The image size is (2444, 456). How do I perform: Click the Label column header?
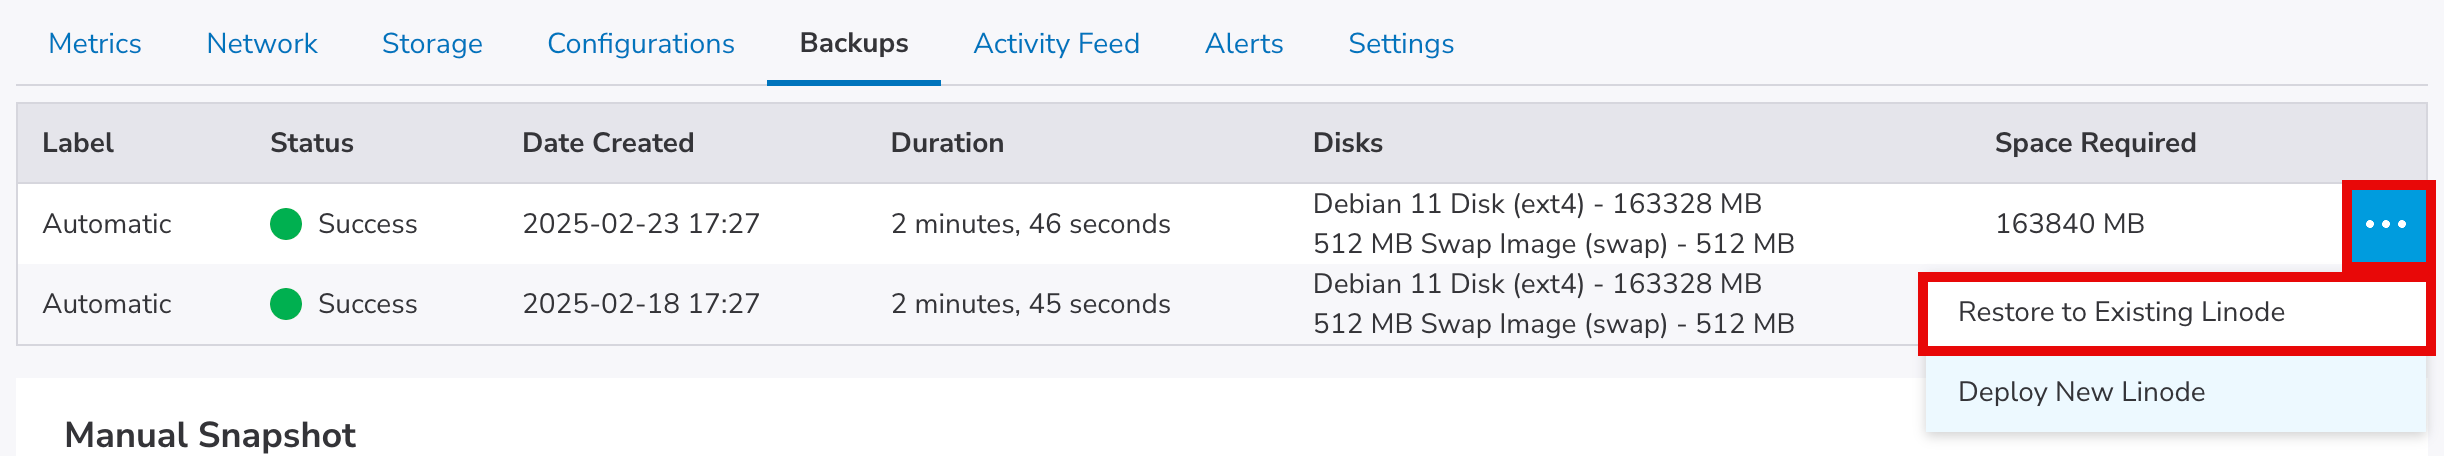pos(78,143)
